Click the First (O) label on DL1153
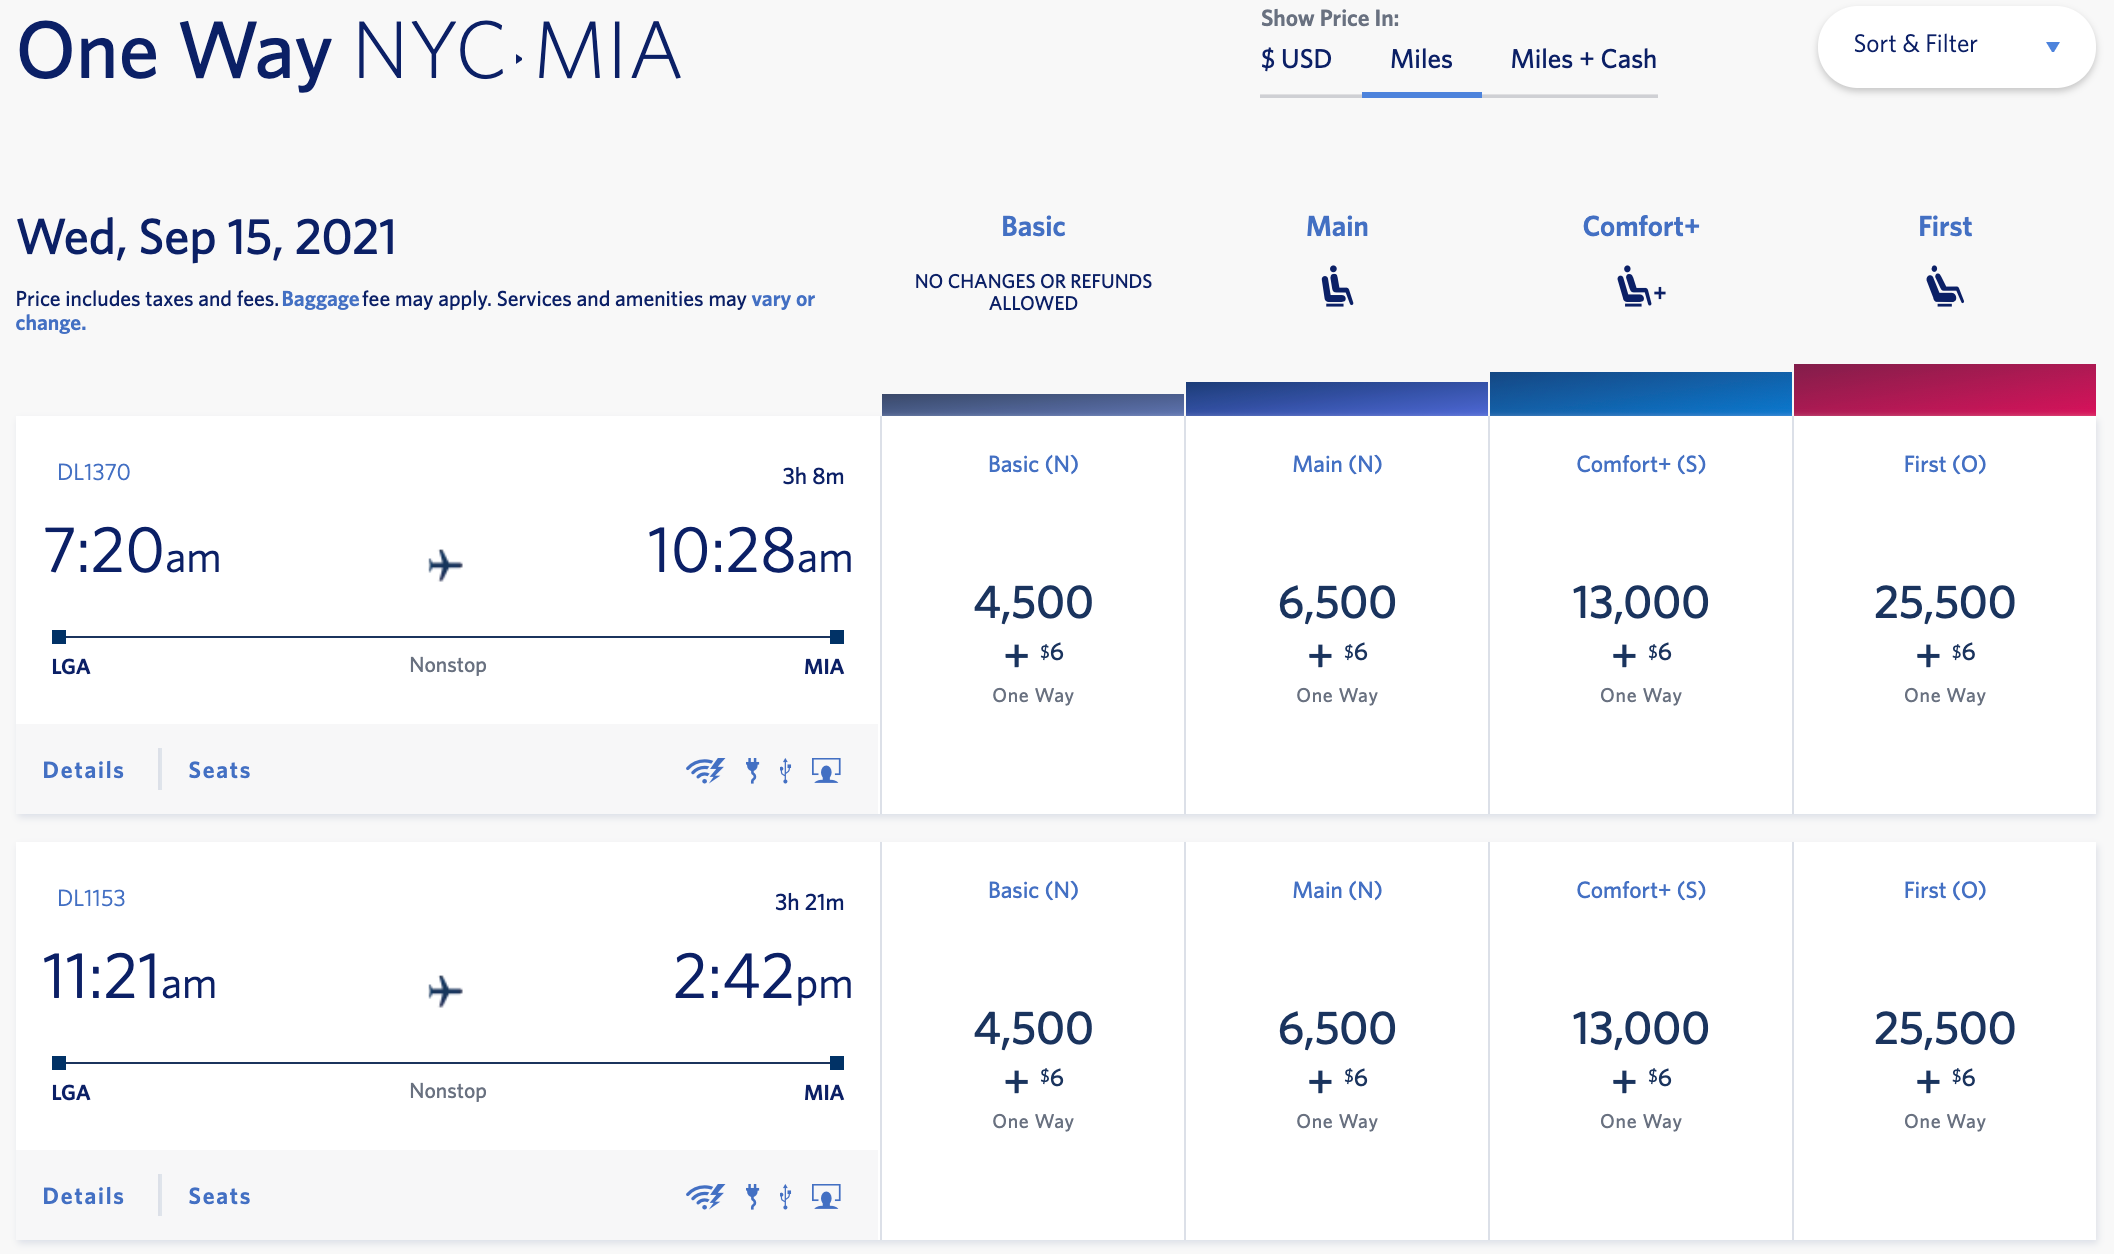 coord(1945,890)
